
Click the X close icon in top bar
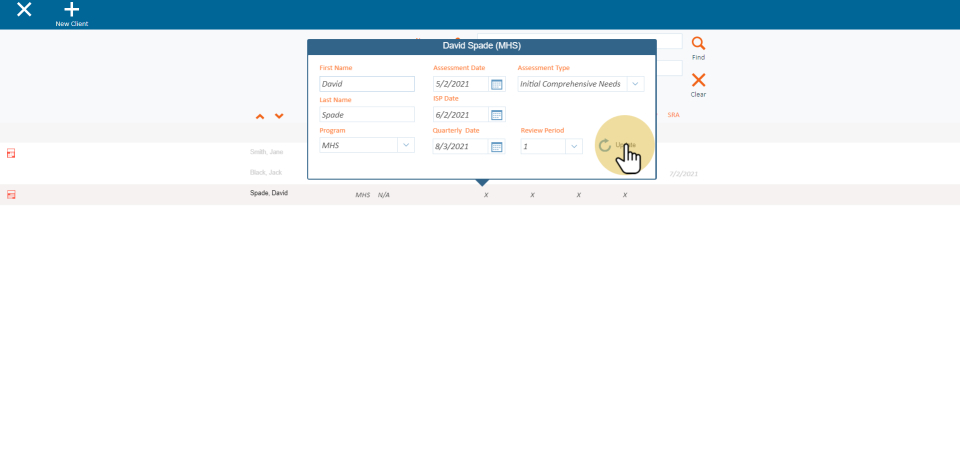(x=24, y=10)
